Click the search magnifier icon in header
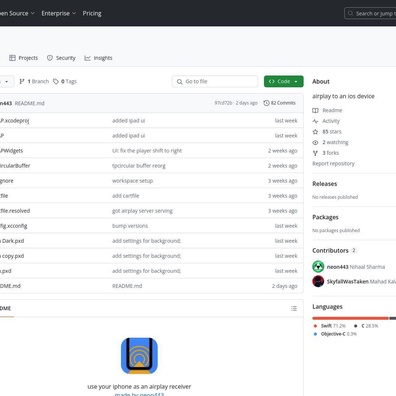The width and height of the screenshot is (396, 396). point(350,14)
